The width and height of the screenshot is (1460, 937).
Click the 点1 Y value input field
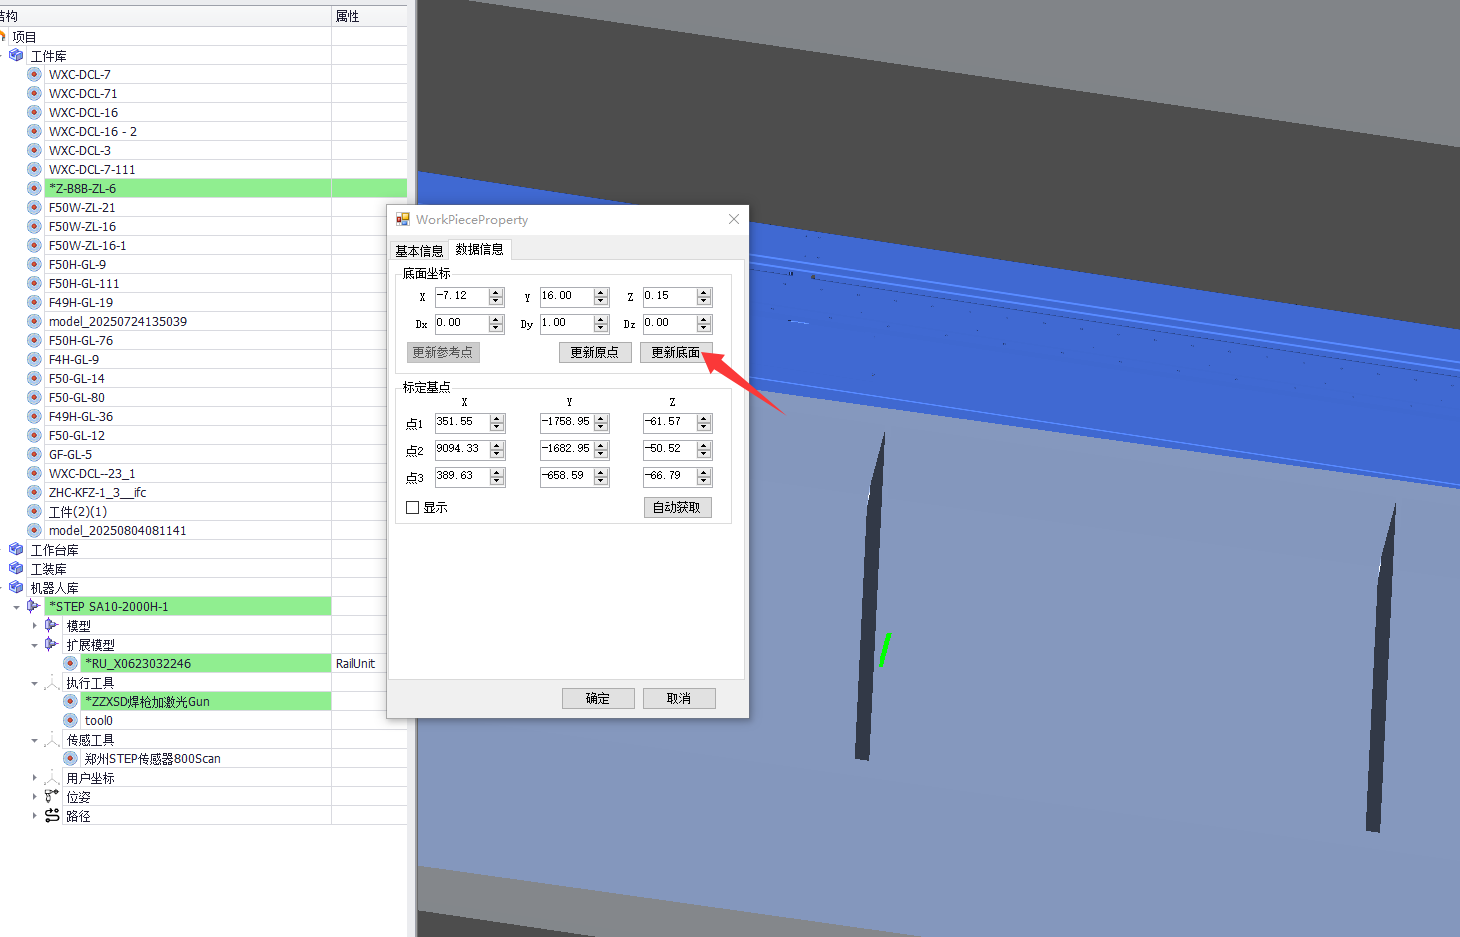pos(566,422)
